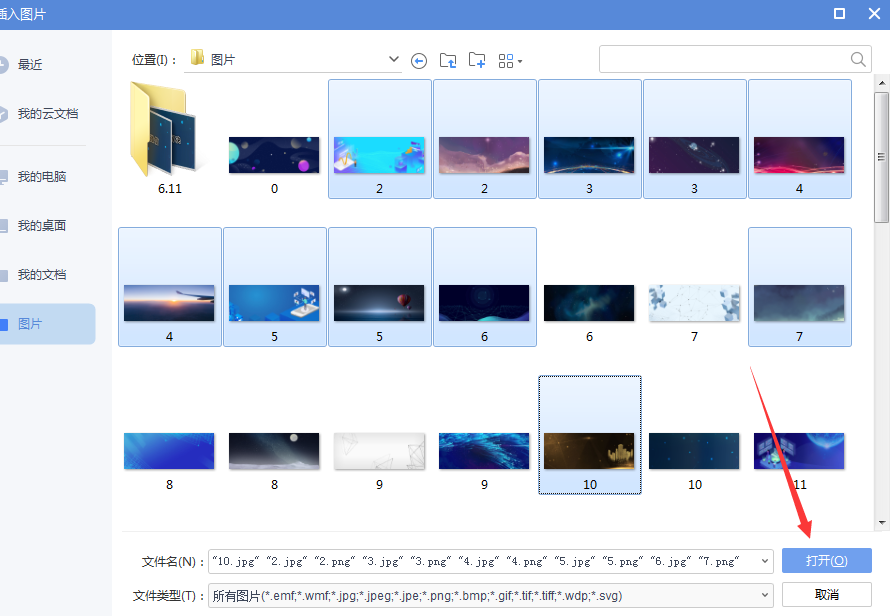Select the dark blue circle thumbnail 6
The height and width of the screenshot is (616, 890).
coord(484,303)
